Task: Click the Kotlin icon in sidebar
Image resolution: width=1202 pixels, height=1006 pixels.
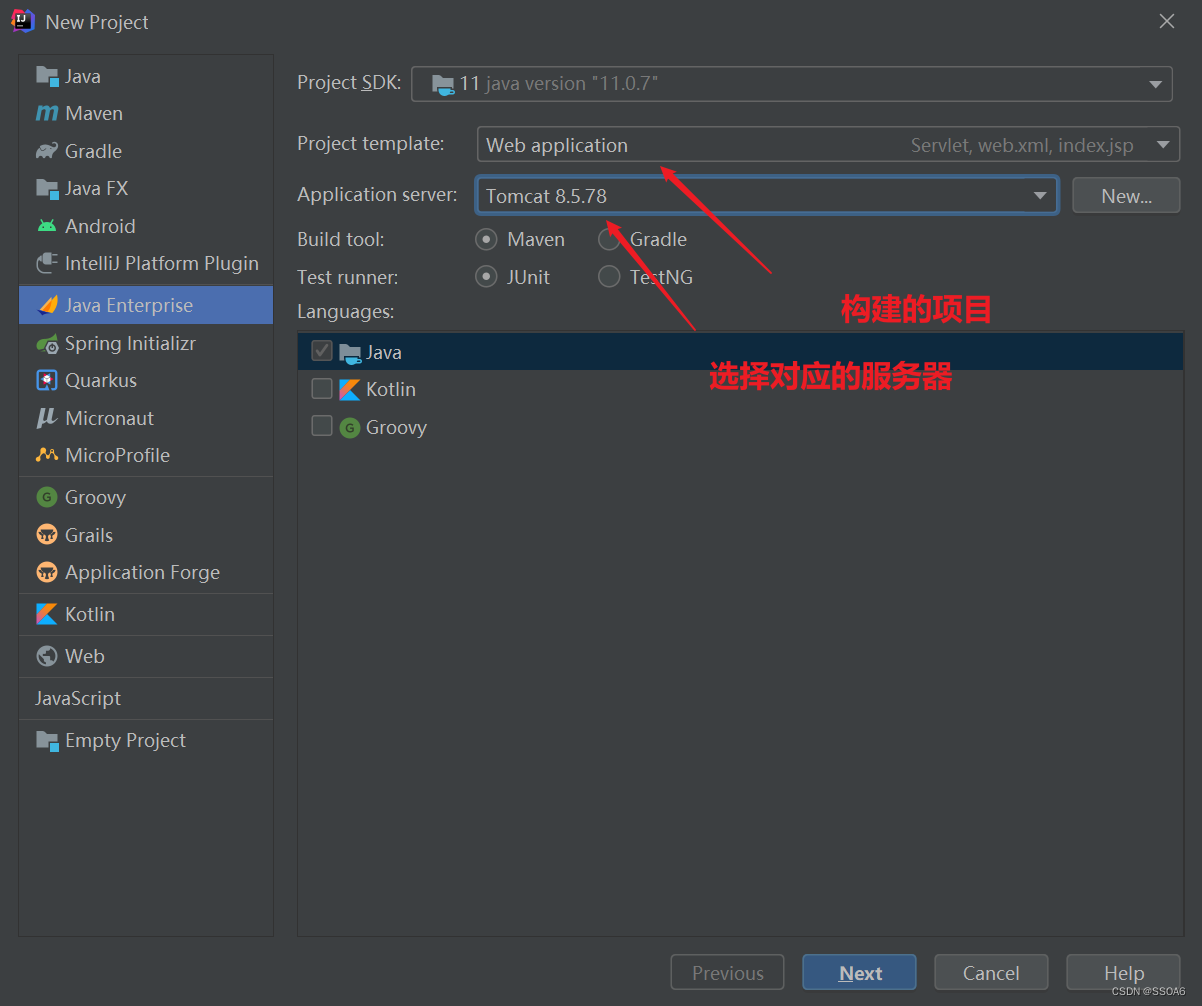Action: click(47, 614)
